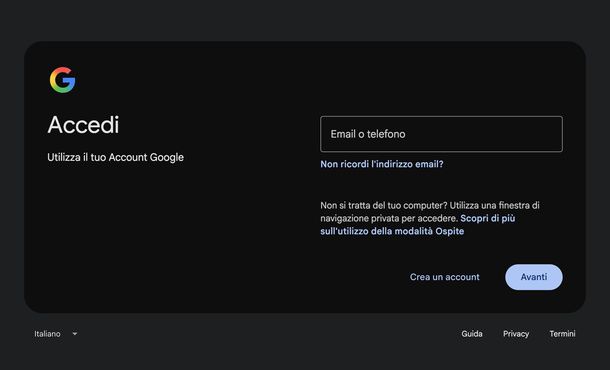Click the Avanti button
This screenshot has width=610, height=370.
tap(534, 277)
